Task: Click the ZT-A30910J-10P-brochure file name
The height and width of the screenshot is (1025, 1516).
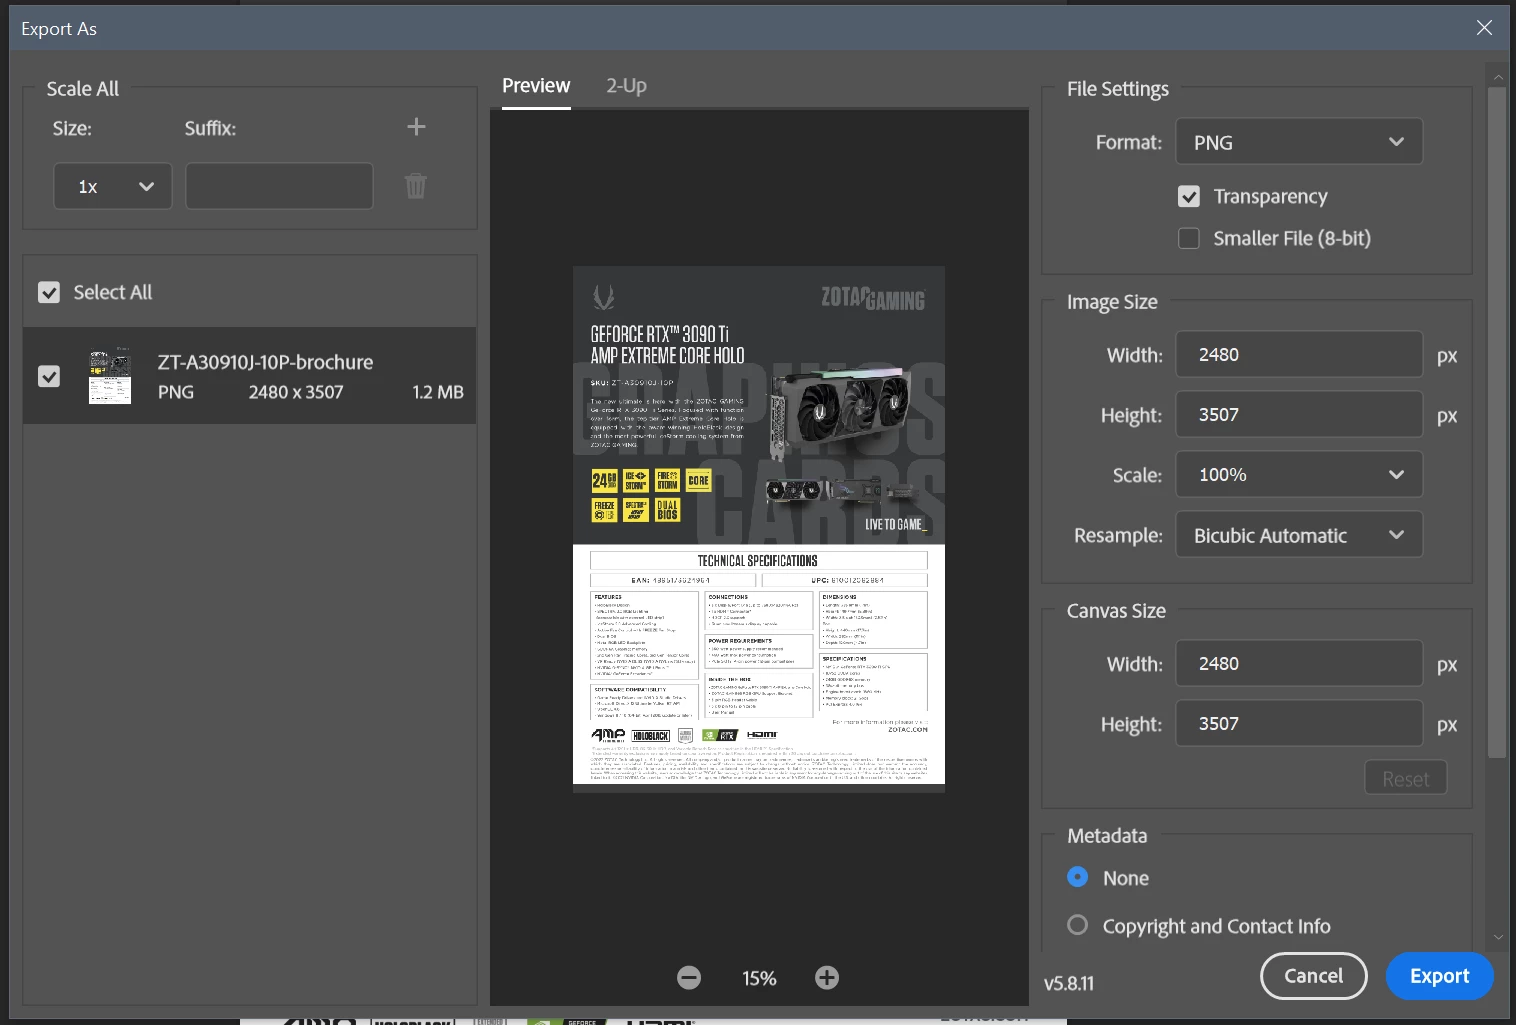Action: pos(265,362)
